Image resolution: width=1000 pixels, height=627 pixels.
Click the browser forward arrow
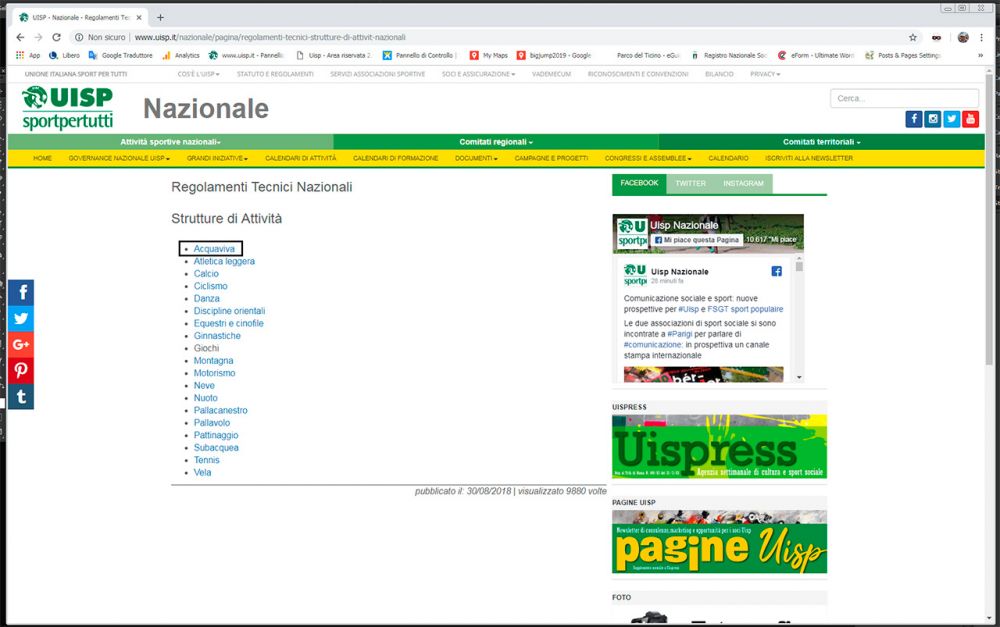[x=38, y=38]
